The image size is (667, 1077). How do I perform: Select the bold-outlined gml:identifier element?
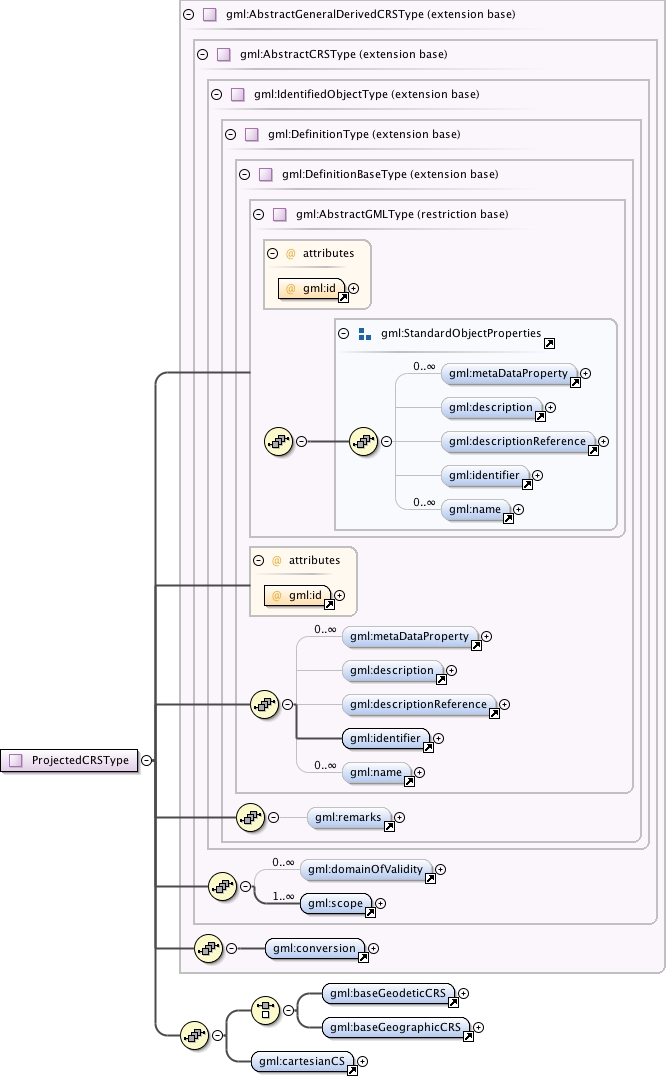click(x=386, y=738)
